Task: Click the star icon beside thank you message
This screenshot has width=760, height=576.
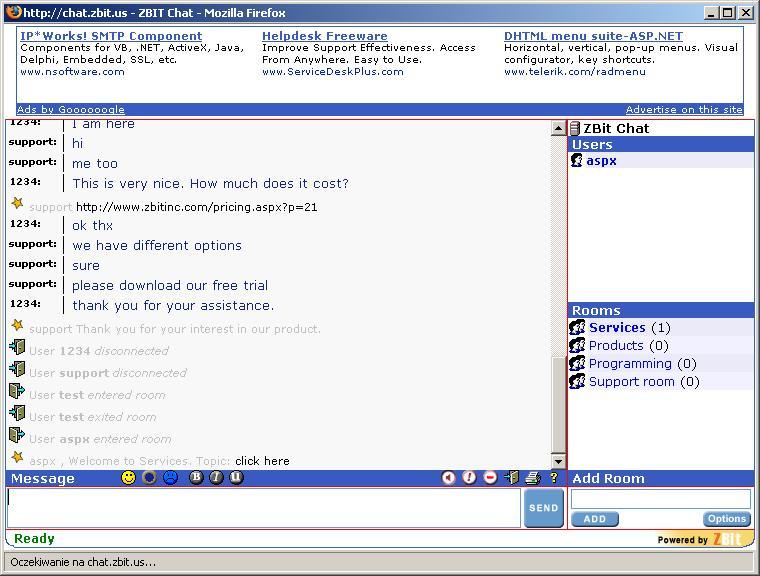Action: coord(17,325)
